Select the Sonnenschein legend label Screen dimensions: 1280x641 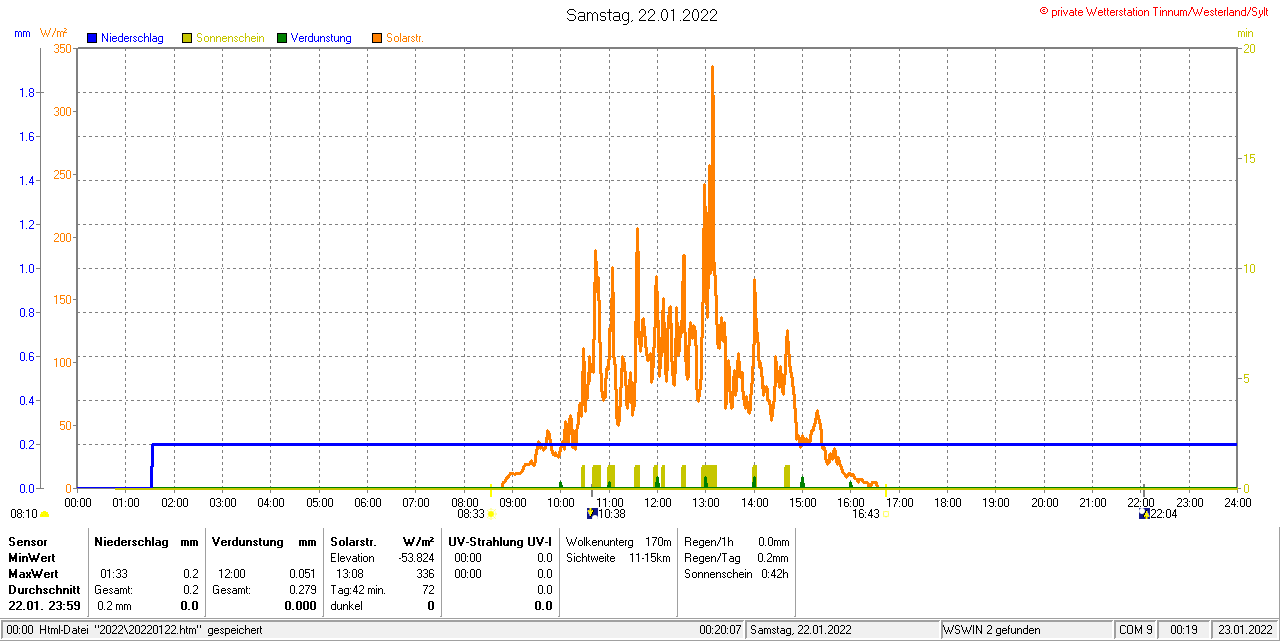[230, 38]
